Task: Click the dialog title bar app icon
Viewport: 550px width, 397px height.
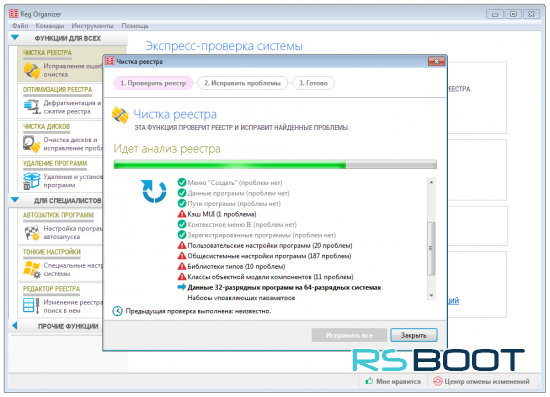Action: 110,61
